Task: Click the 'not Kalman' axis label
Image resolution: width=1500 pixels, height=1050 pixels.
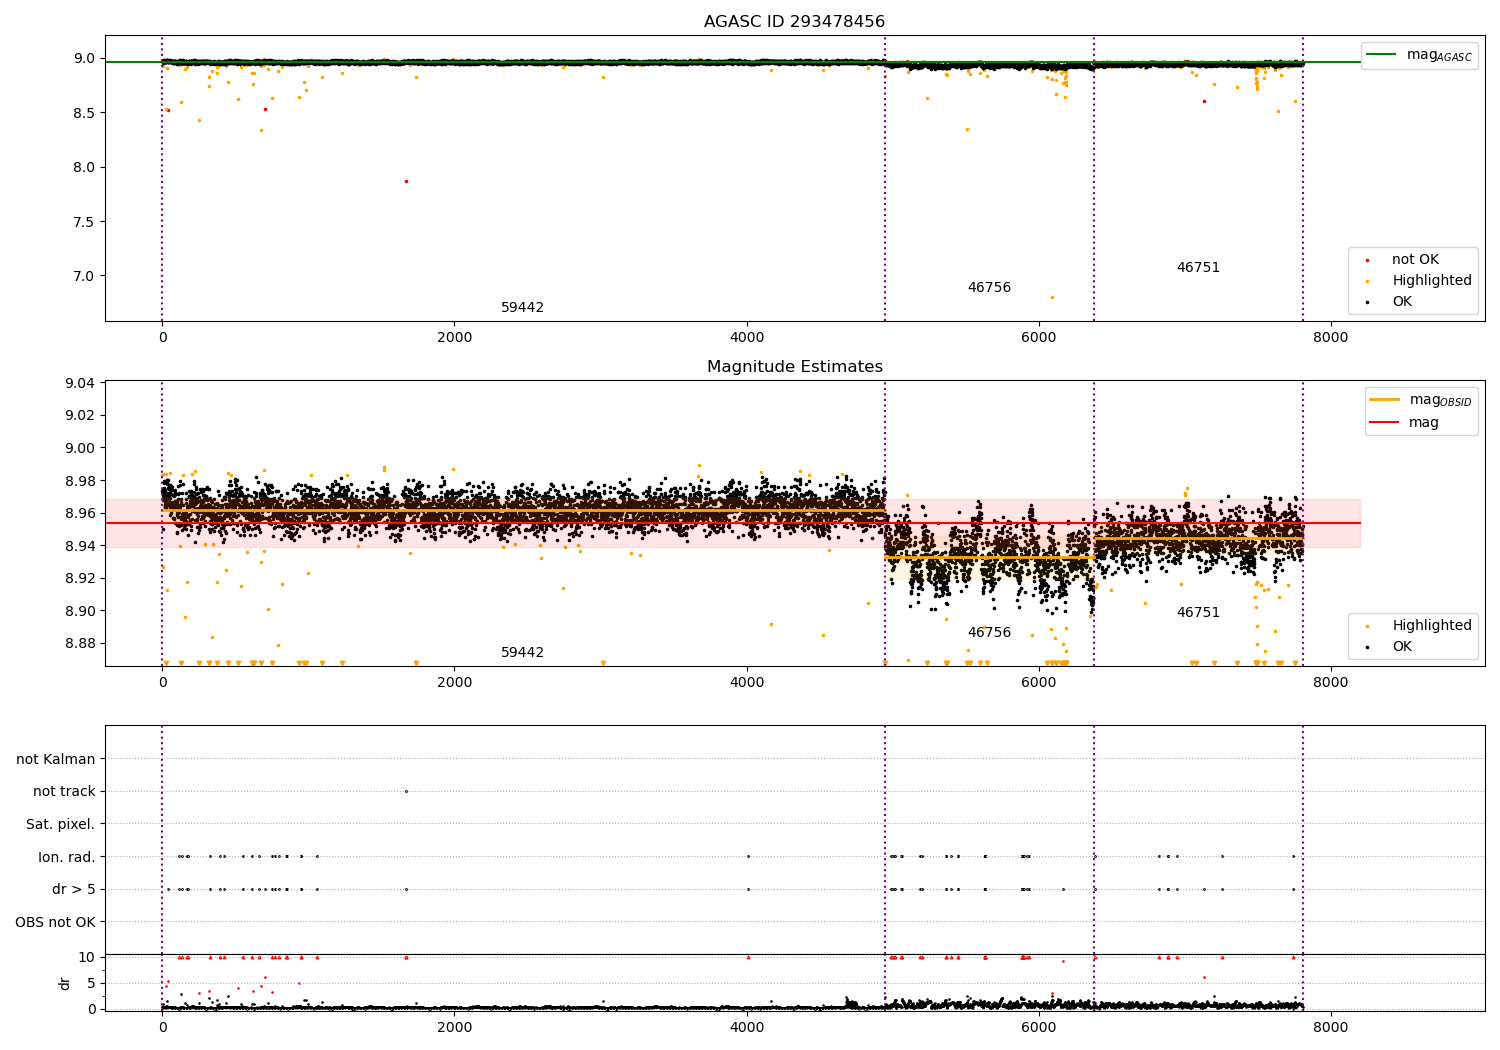Action: coord(56,759)
